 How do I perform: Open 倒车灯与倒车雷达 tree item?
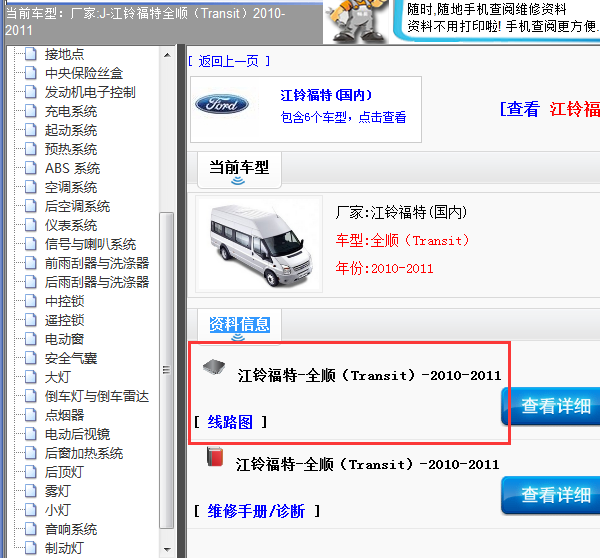pos(96,396)
